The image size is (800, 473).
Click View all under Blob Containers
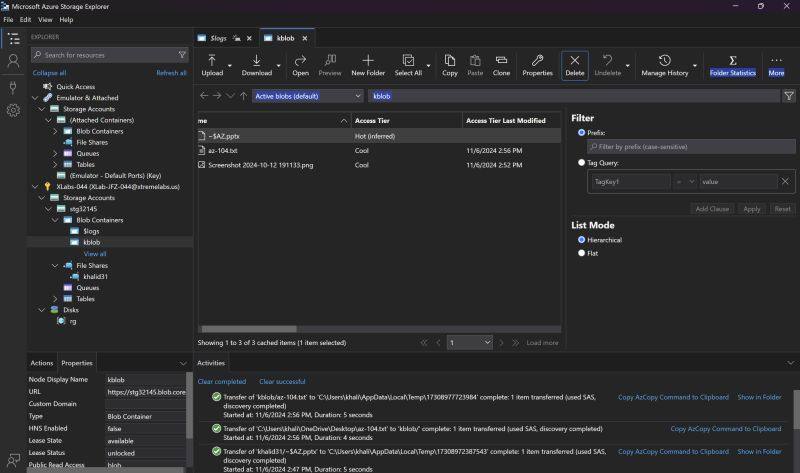click(95, 254)
